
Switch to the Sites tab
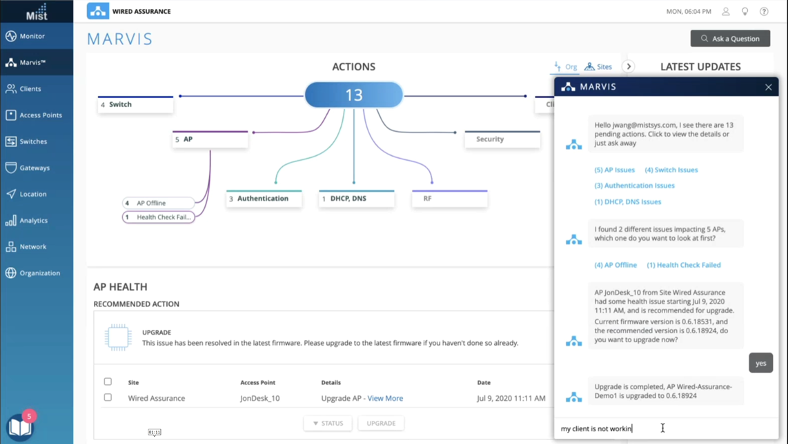click(x=599, y=67)
